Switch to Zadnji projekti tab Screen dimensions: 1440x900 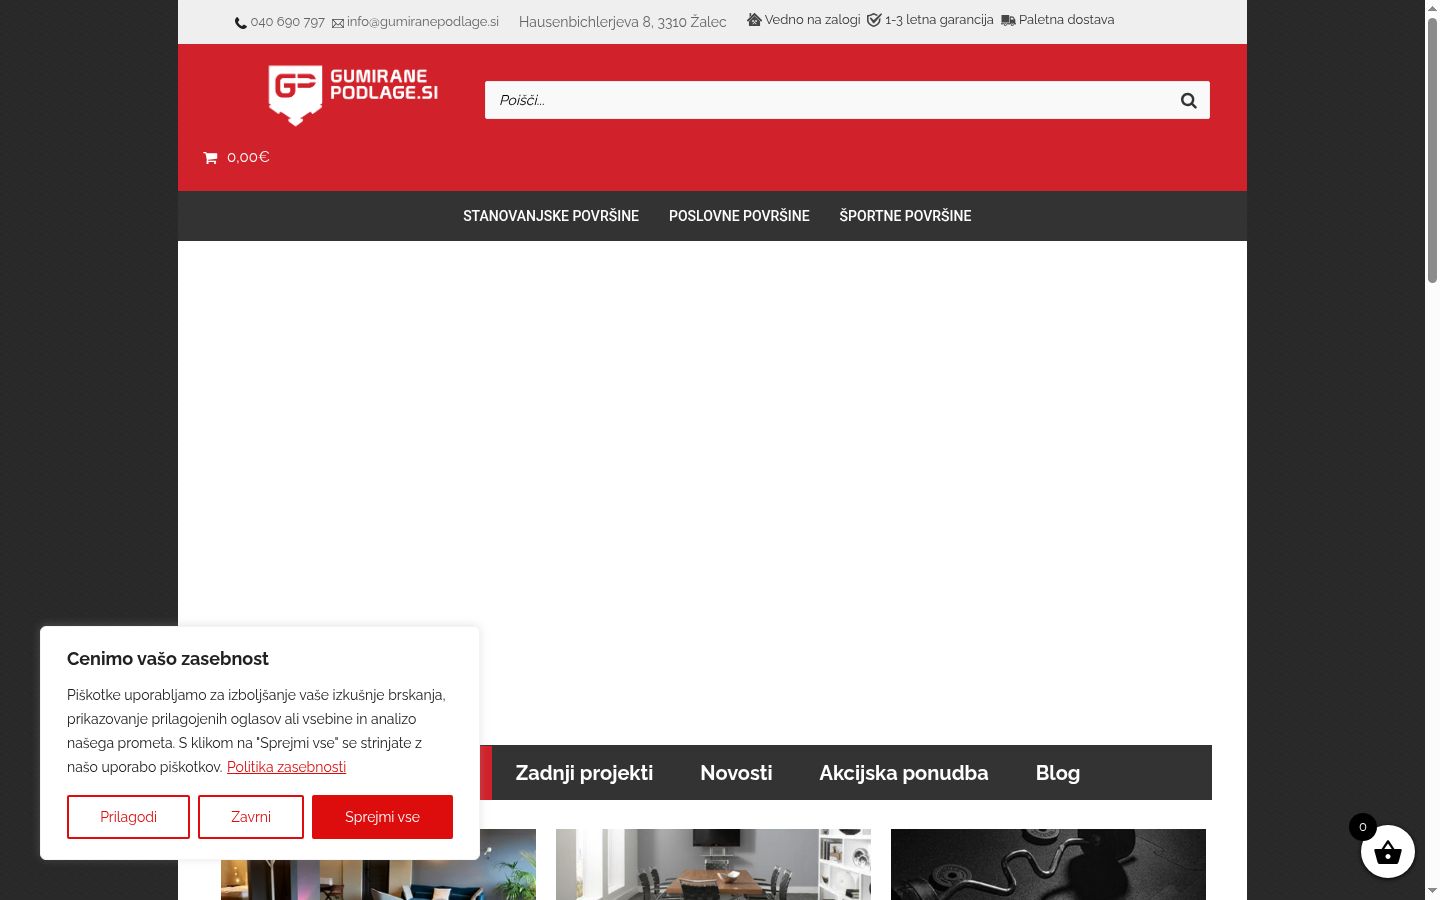pos(584,773)
